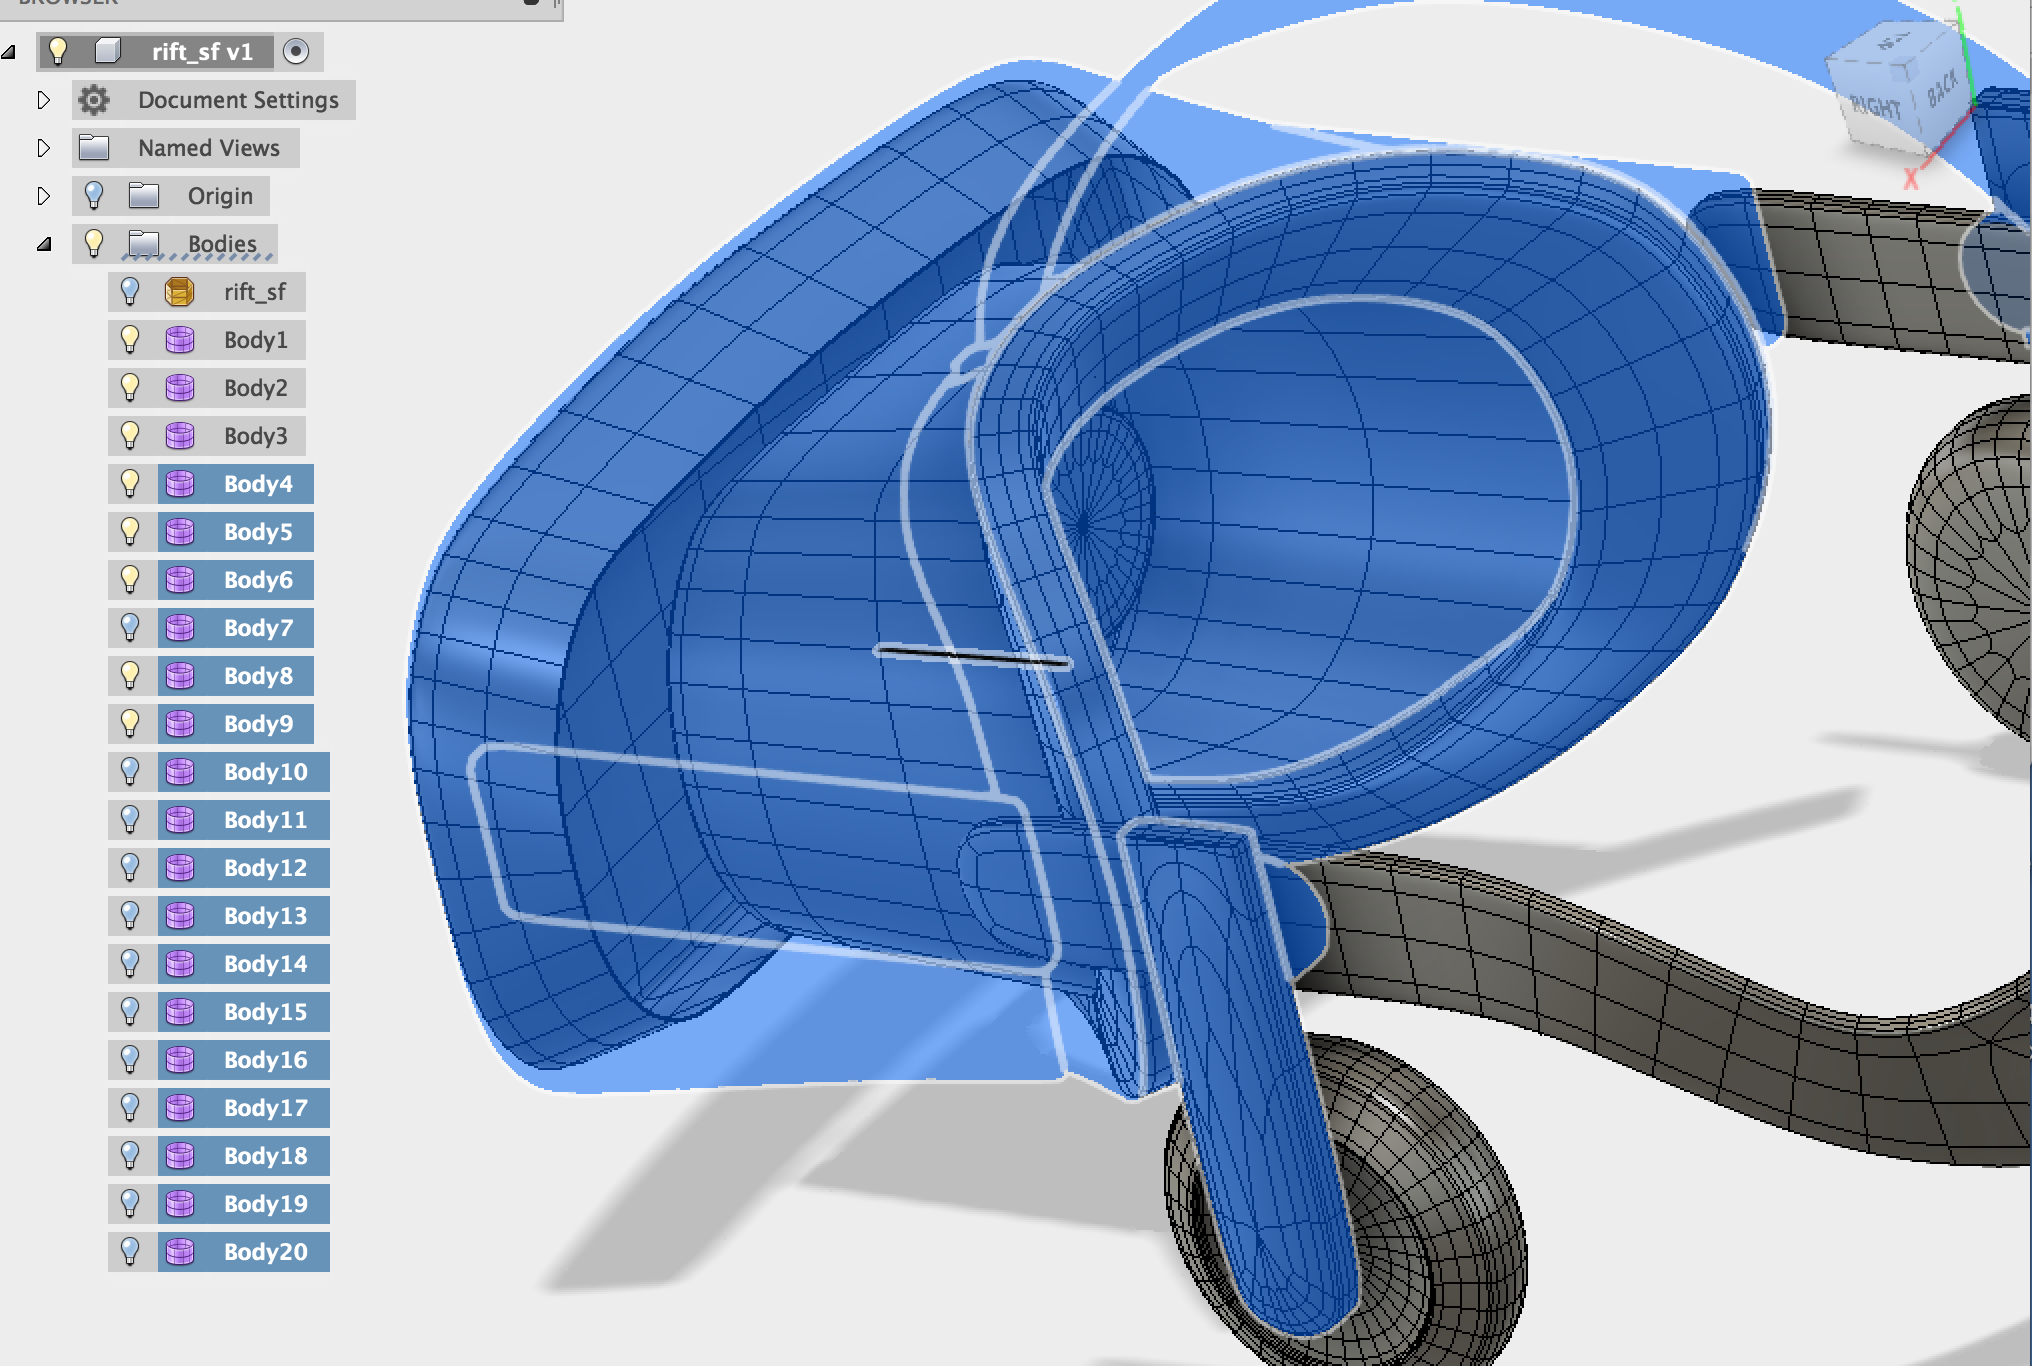
Task: Expand Document Settings disclosure triangle
Action: [x=42, y=100]
